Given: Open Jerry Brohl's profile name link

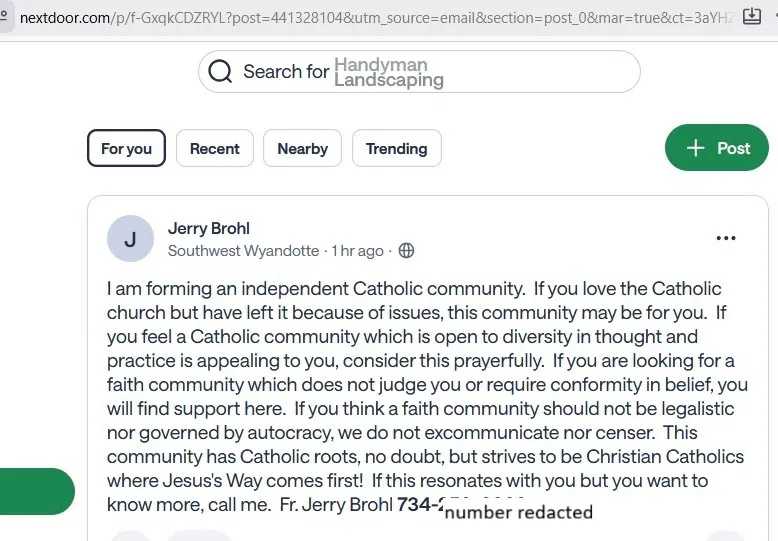Looking at the screenshot, I should point(209,229).
